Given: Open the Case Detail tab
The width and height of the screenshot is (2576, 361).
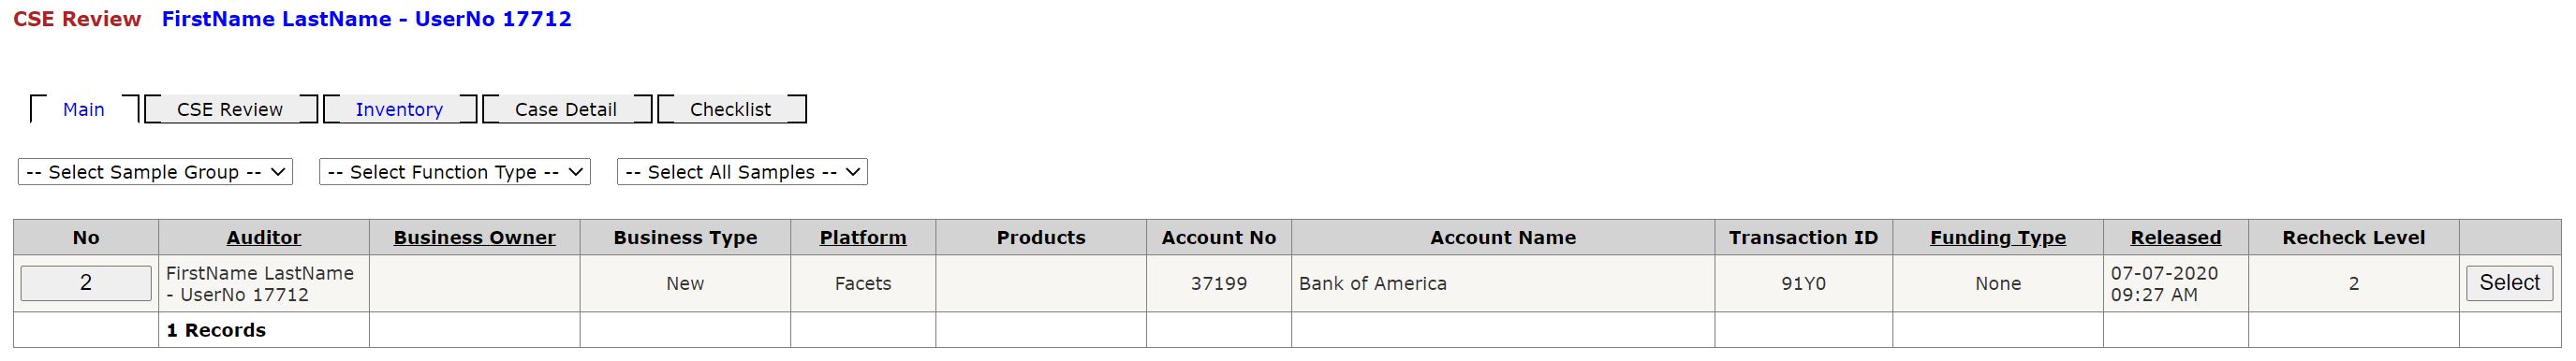Looking at the screenshot, I should pyautogui.click(x=566, y=109).
